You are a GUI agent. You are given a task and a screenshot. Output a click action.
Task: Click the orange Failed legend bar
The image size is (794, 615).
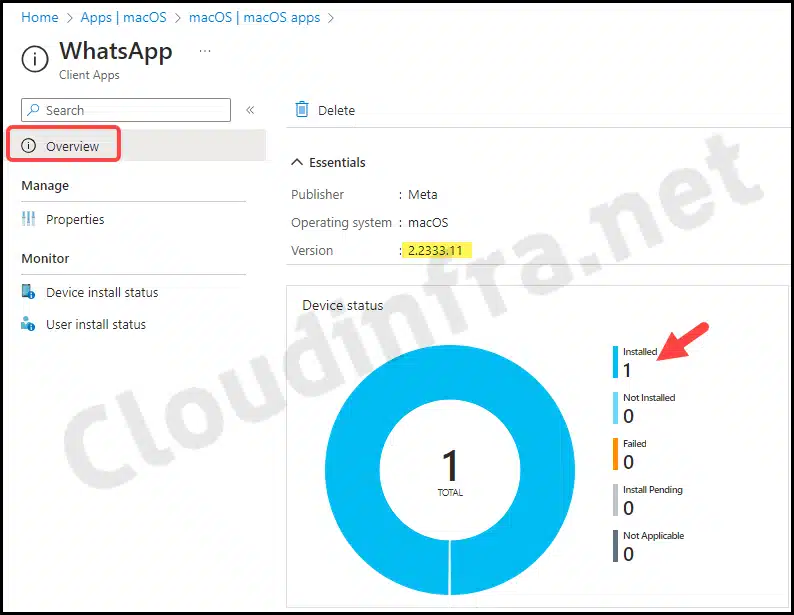(x=615, y=454)
